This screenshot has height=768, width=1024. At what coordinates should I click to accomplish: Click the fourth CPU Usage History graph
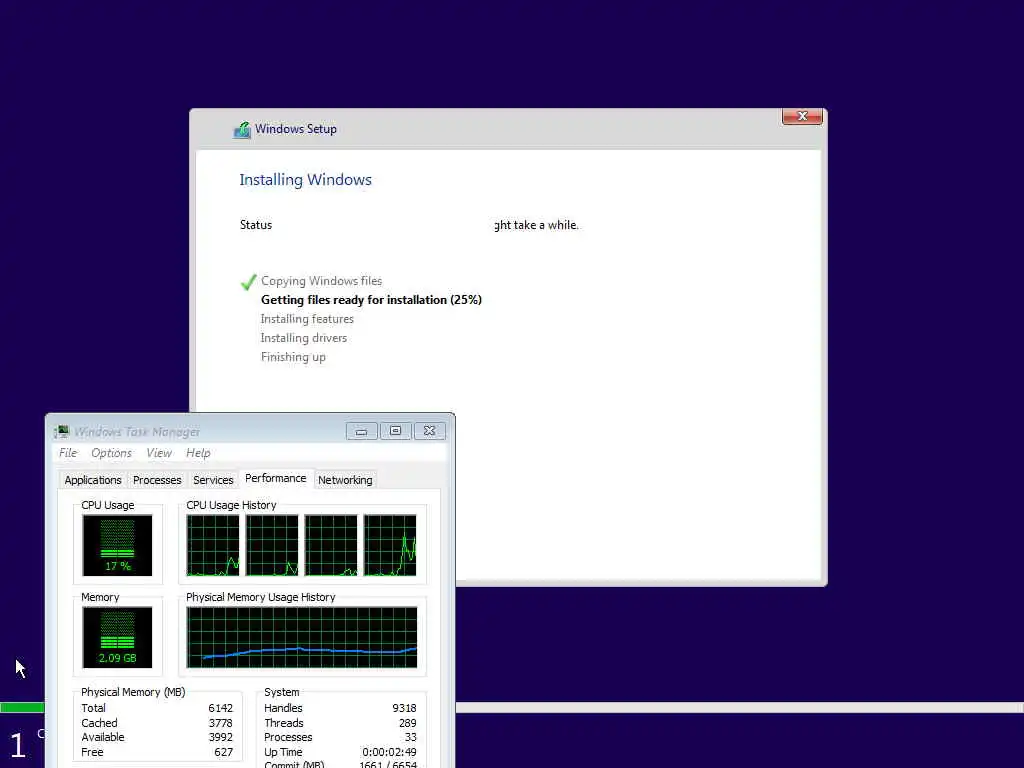pyautogui.click(x=390, y=545)
